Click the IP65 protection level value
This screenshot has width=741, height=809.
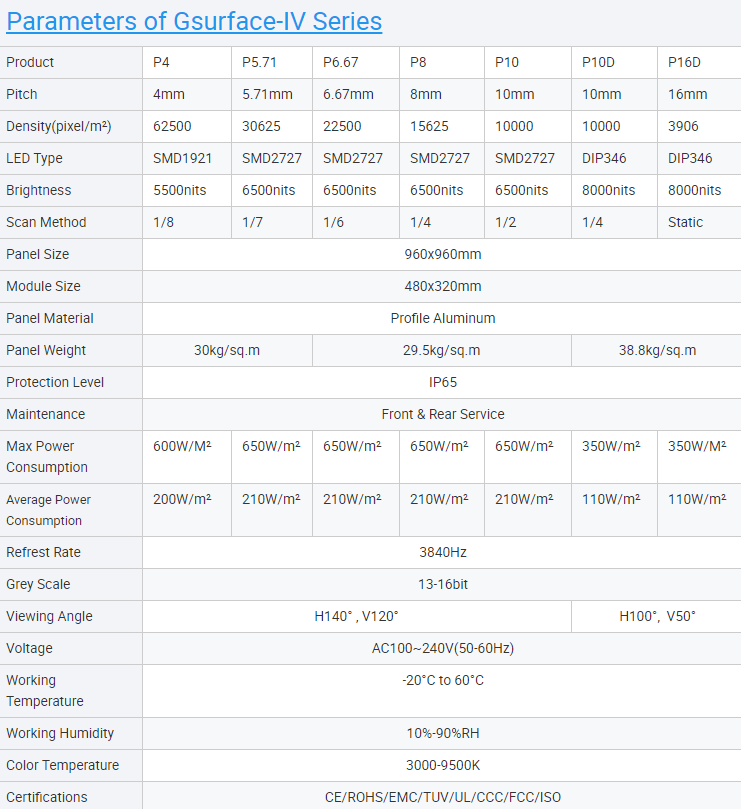442,382
